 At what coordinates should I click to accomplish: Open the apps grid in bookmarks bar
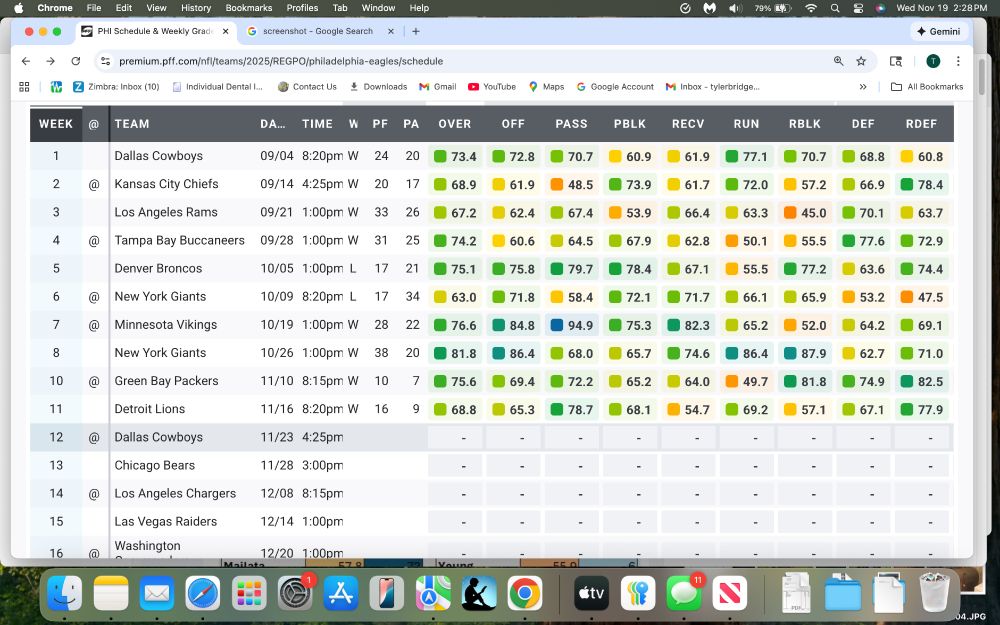24,87
